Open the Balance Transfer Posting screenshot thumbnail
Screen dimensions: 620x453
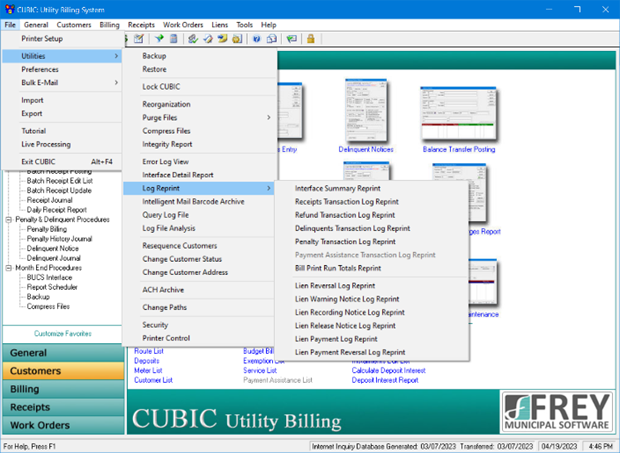459,113
